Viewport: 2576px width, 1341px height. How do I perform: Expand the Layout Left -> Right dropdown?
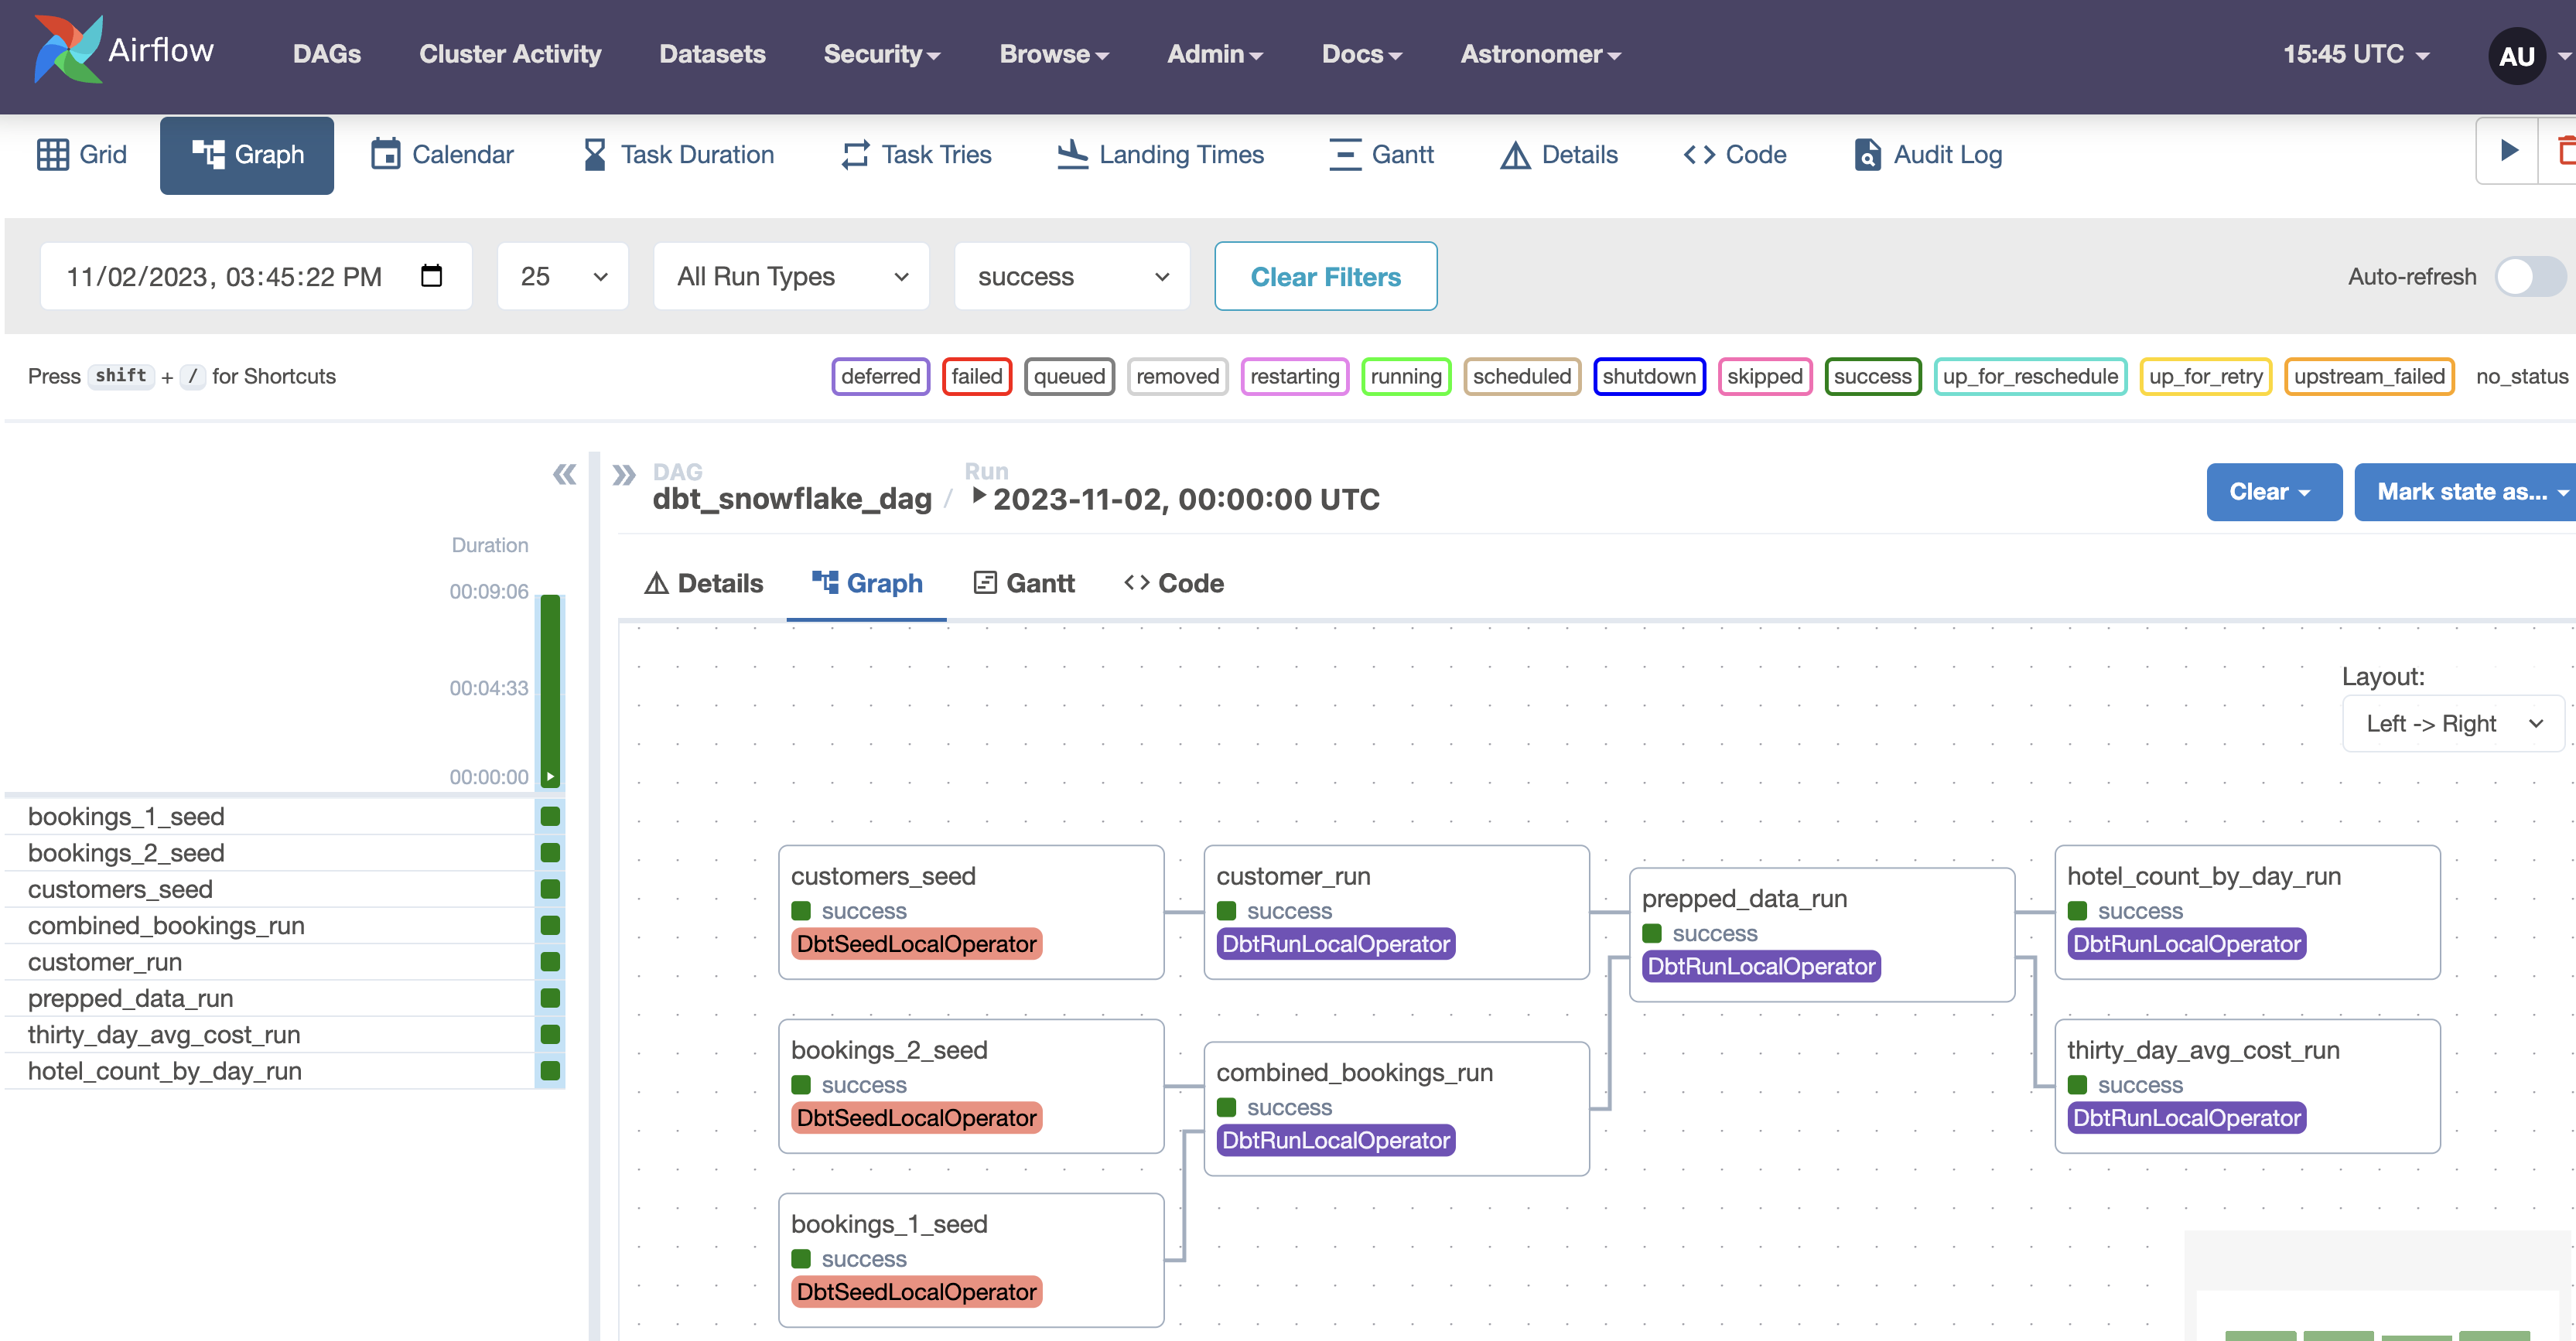(x=2452, y=724)
